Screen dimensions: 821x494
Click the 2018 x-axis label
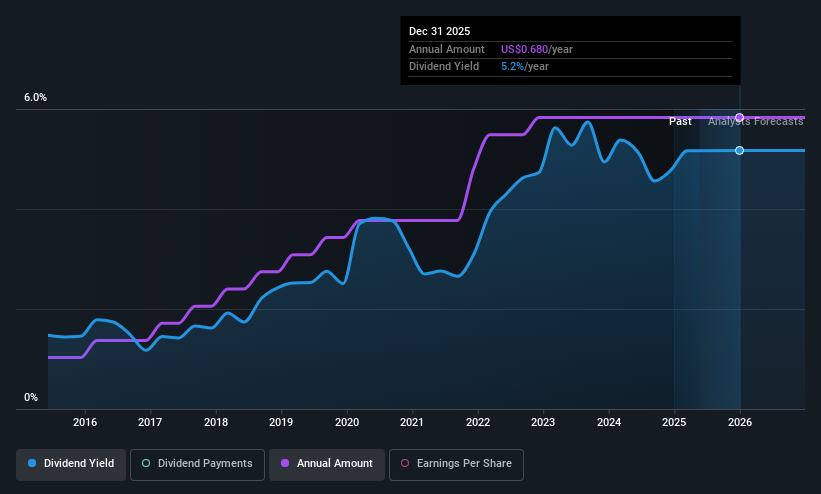pyautogui.click(x=216, y=422)
